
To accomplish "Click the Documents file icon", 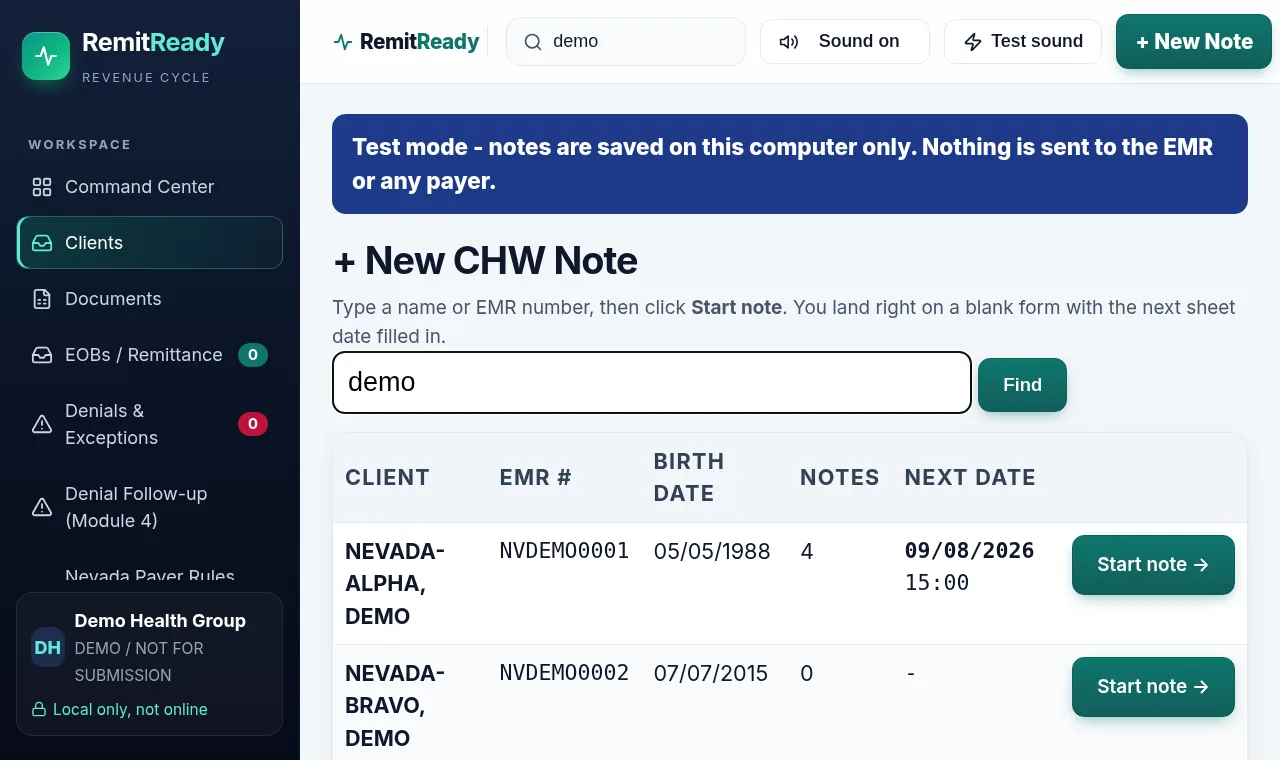I will tap(42, 299).
